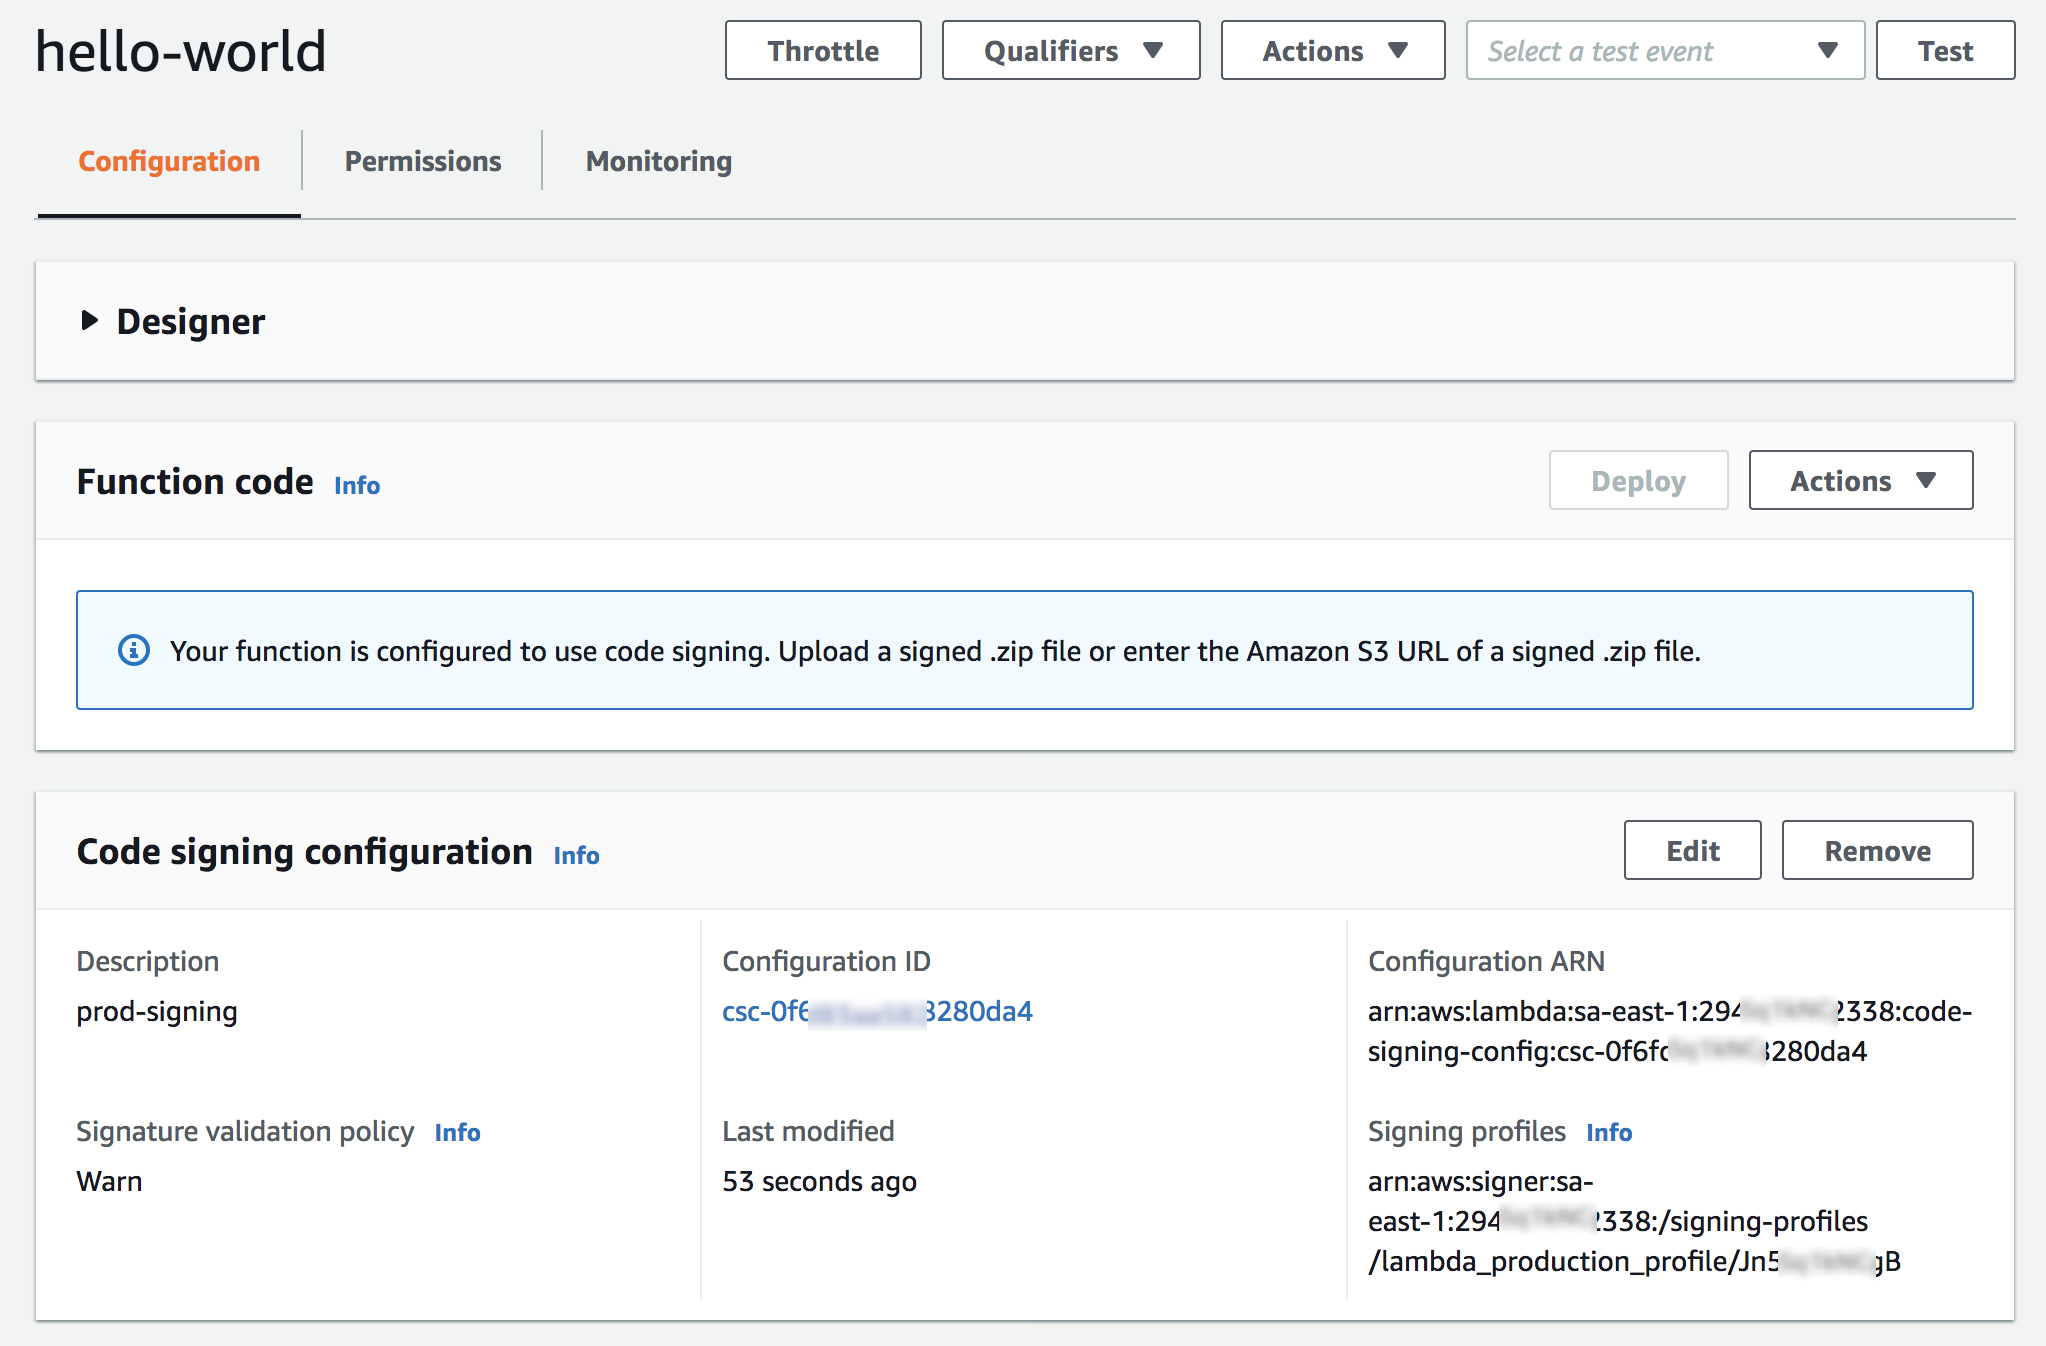Image resolution: width=2046 pixels, height=1346 pixels.
Task: Select the Configuration tab
Action: coord(169,161)
